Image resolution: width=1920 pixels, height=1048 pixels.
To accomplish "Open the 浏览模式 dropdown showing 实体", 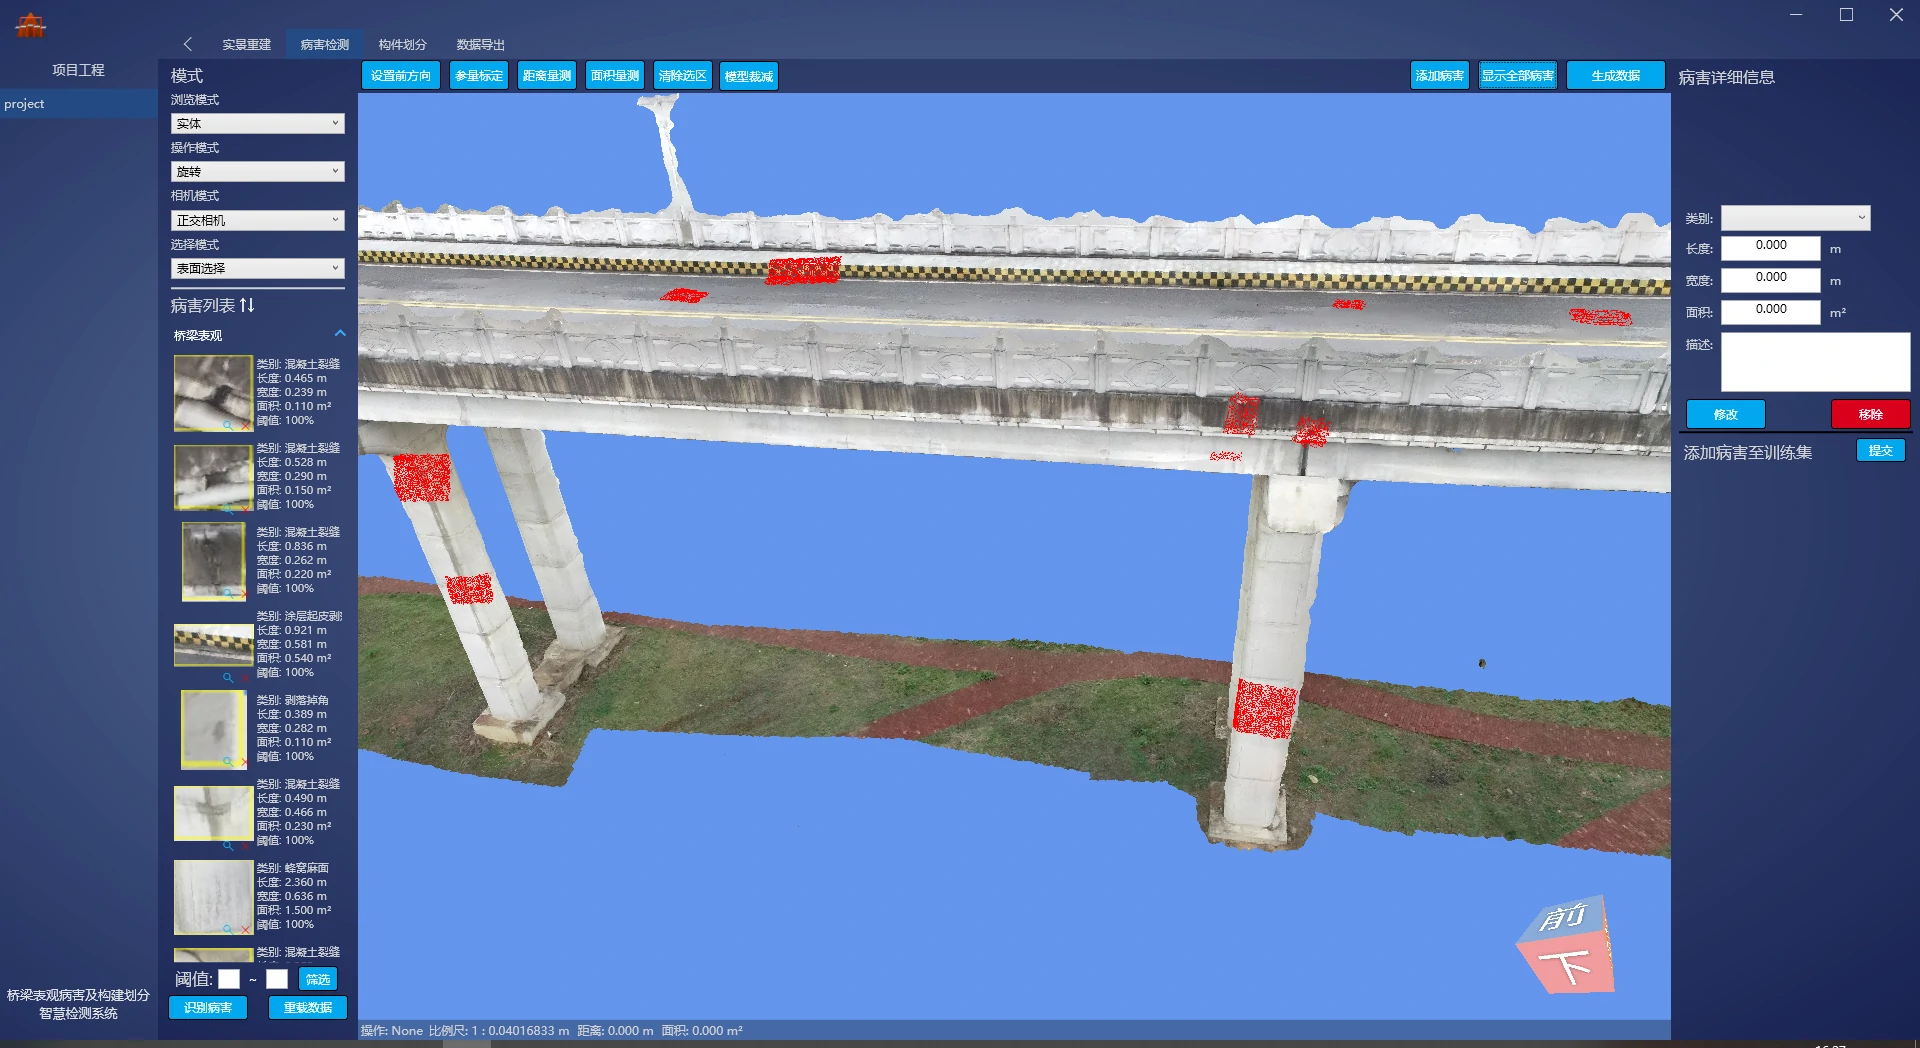I will tap(257, 124).
